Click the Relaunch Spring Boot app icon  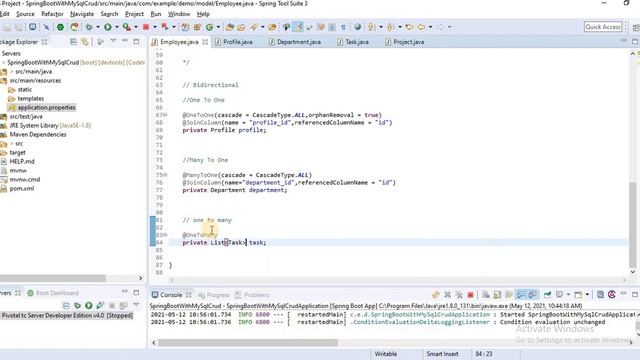tap(74, 27)
